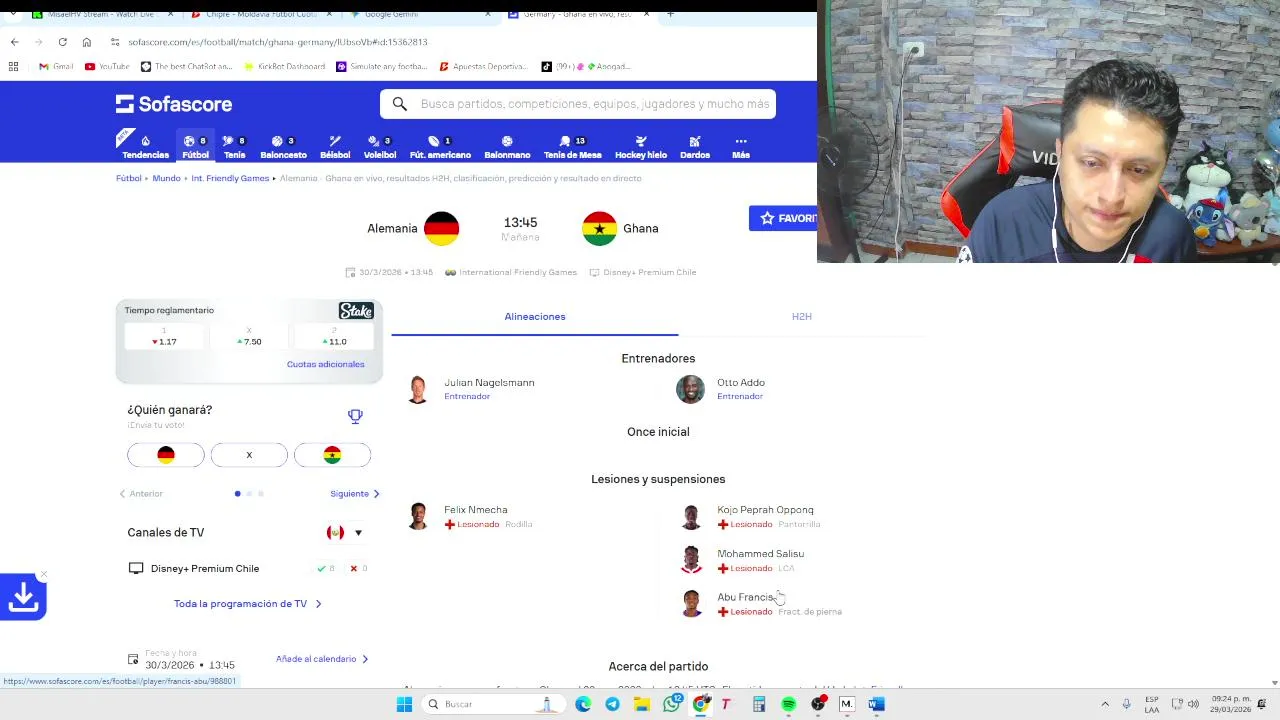1280x720 pixels.
Task: Add match to favorites with star button
Action: coord(783,218)
